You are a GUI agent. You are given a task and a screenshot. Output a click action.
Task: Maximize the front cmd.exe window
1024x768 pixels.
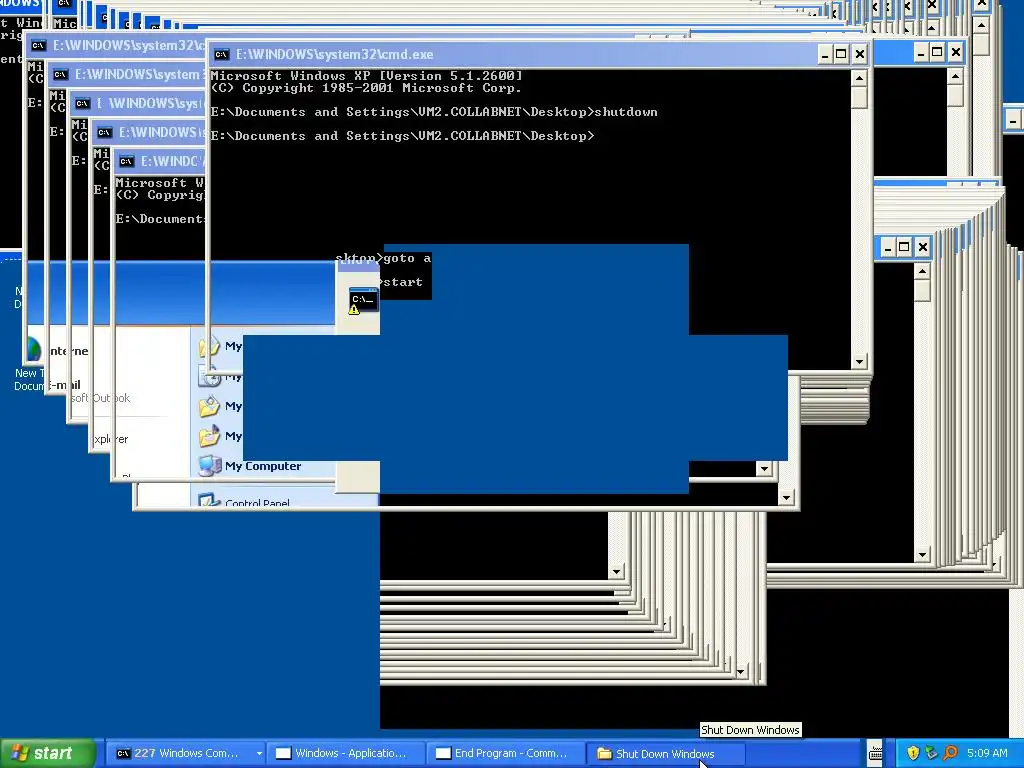click(842, 54)
